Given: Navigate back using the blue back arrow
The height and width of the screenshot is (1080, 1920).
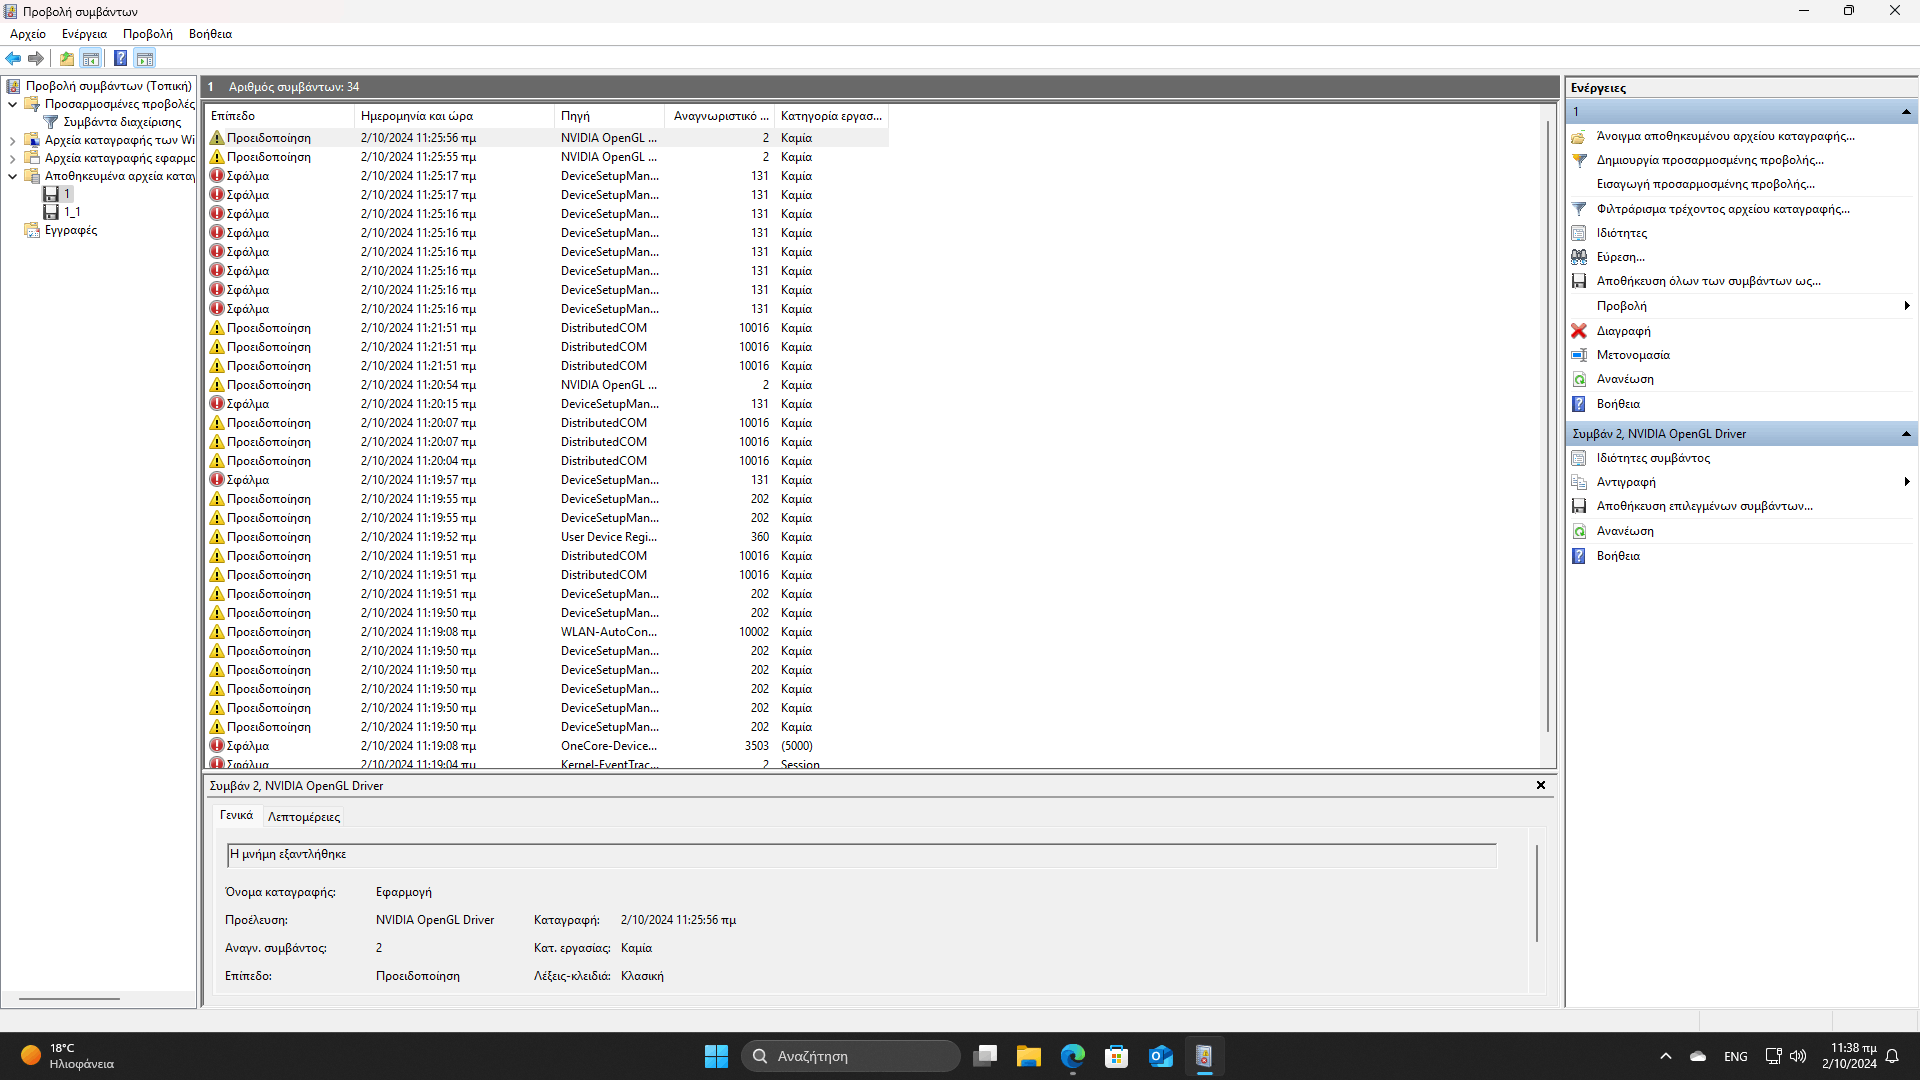Looking at the screenshot, I should 13,58.
